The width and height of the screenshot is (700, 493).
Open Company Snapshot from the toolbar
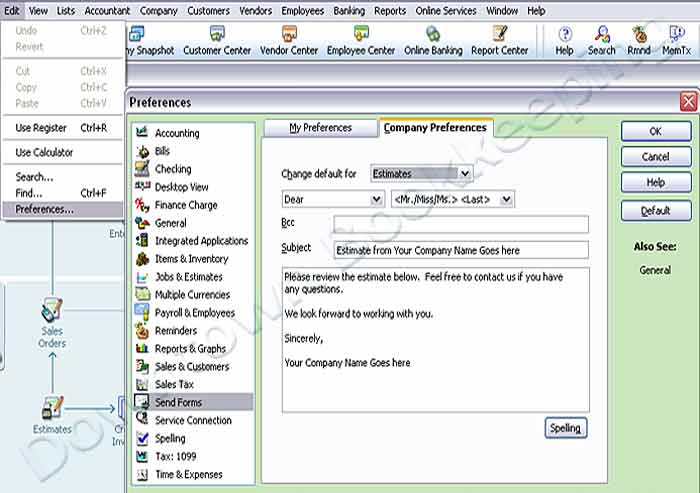pyautogui.click(x=151, y=41)
